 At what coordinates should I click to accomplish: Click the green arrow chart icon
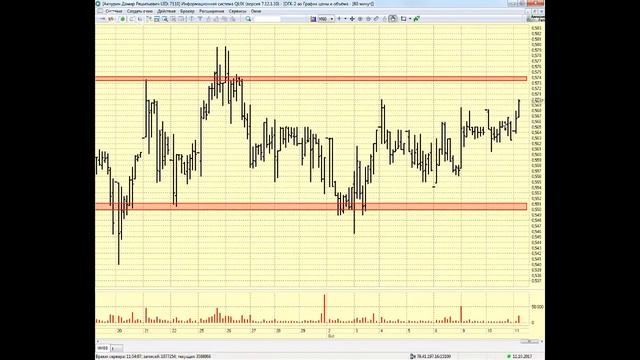pyautogui.click(x=417, y=19)
